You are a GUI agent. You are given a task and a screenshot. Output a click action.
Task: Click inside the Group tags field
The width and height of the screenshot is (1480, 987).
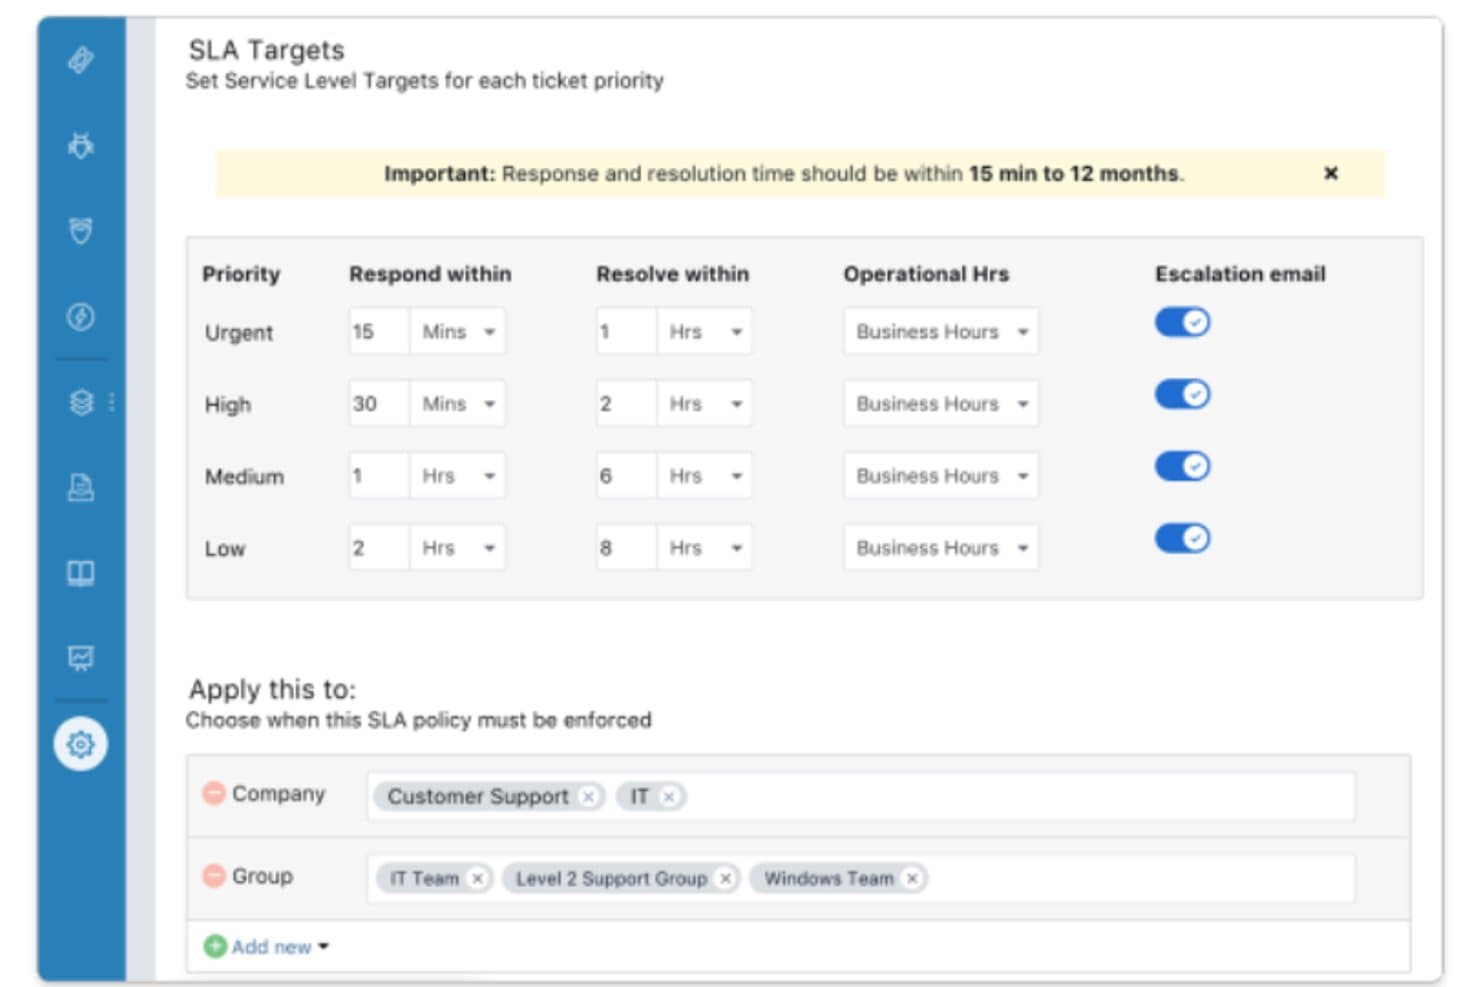coord(861,879)
